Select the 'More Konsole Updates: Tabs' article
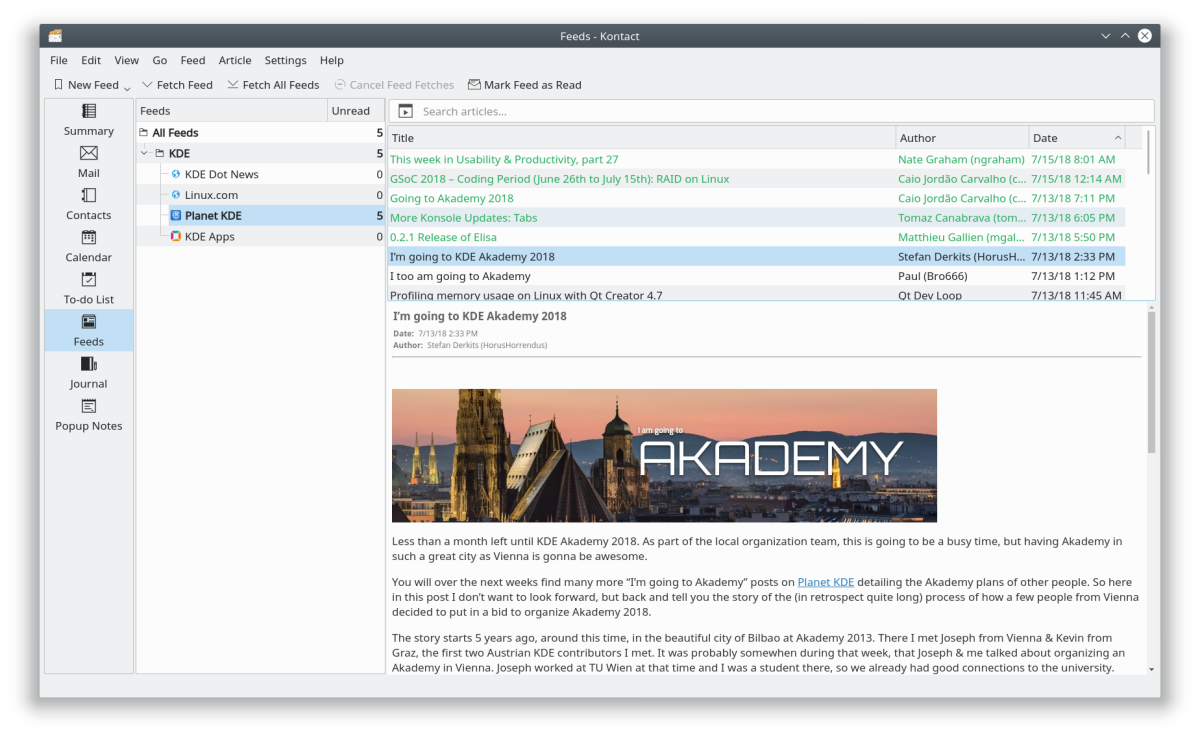The width and height of the screenshot is (1200, 737). point(463,218)
